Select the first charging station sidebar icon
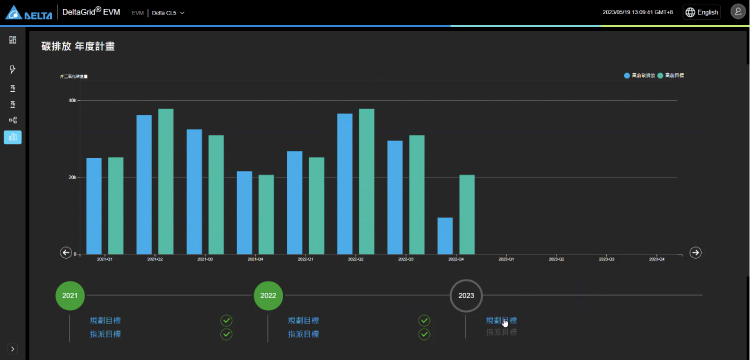Screen dimensions: 750x360 [13, 88]
